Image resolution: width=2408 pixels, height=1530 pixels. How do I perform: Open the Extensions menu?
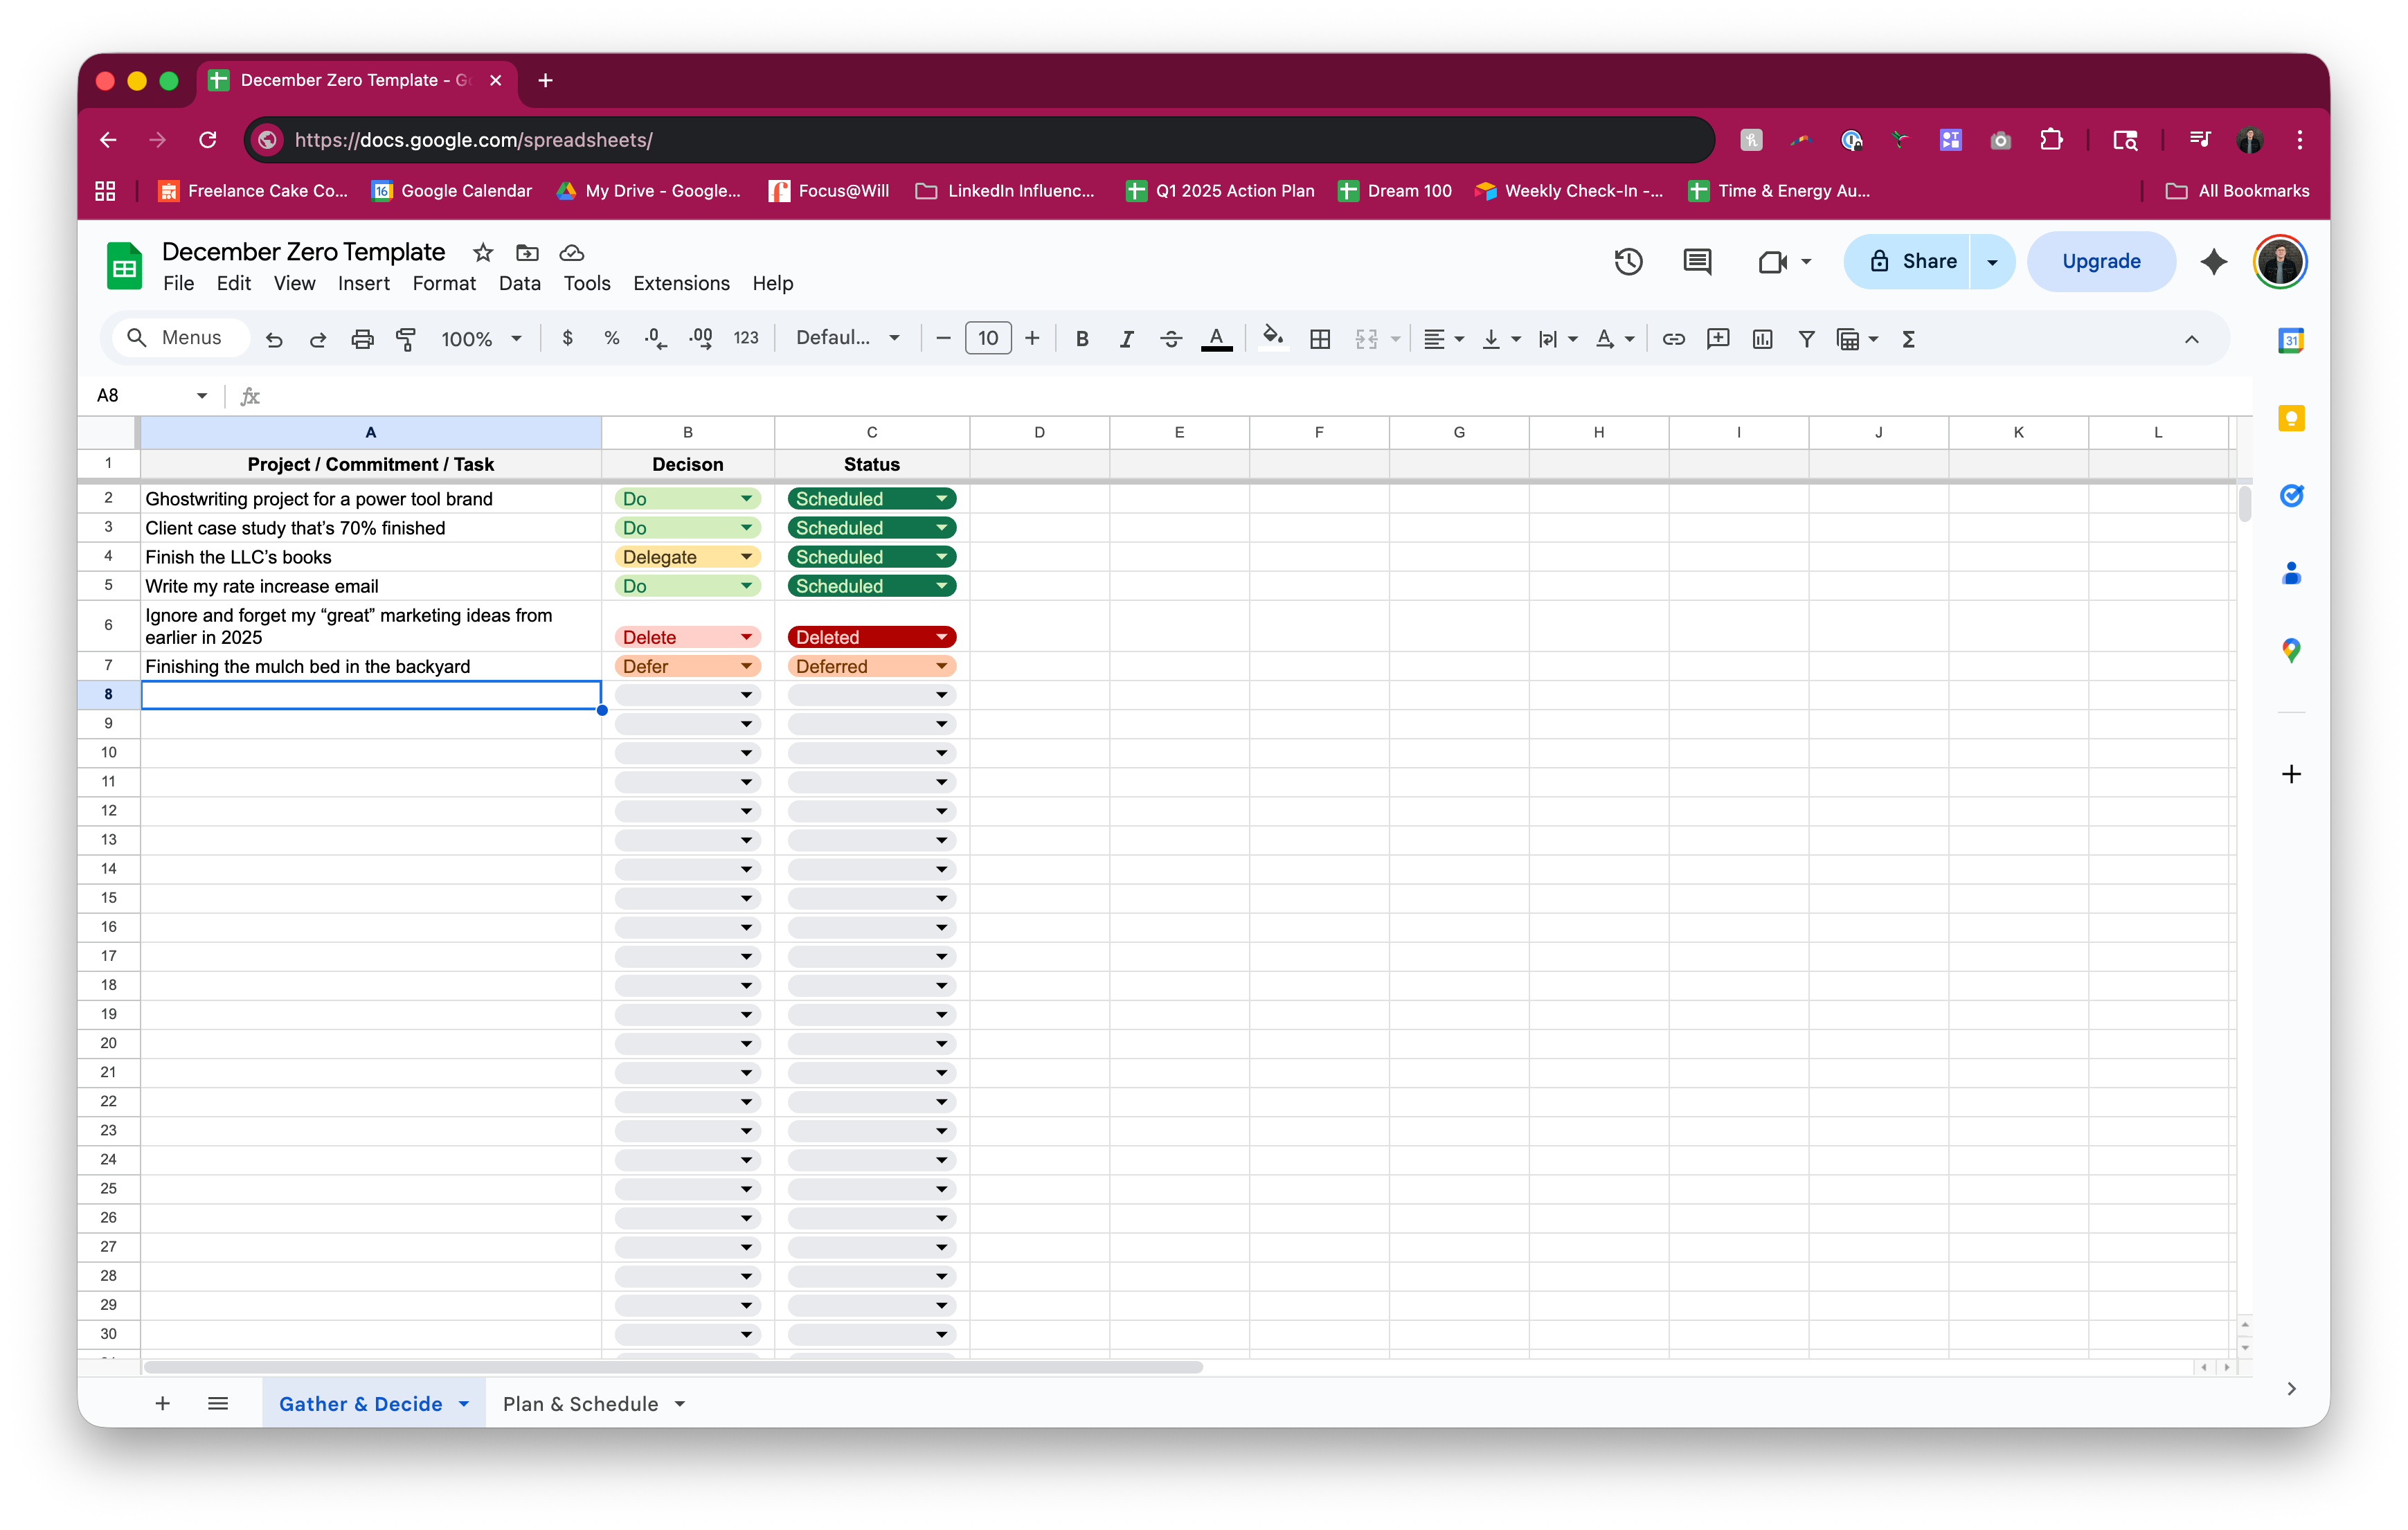pos(681,283)
